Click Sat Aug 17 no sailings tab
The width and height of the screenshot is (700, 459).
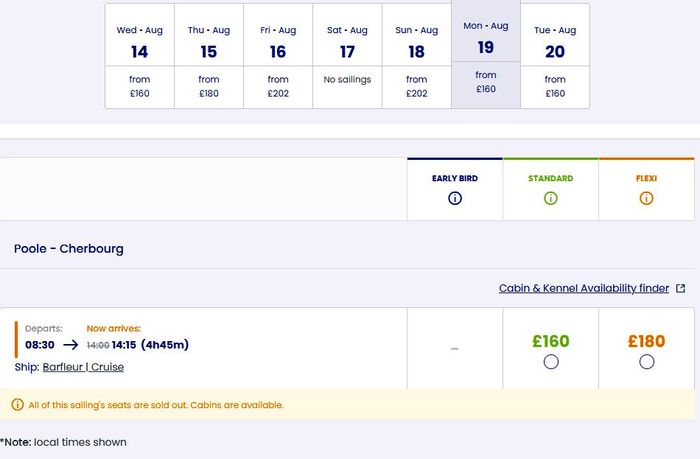click(x=347, y=56)
